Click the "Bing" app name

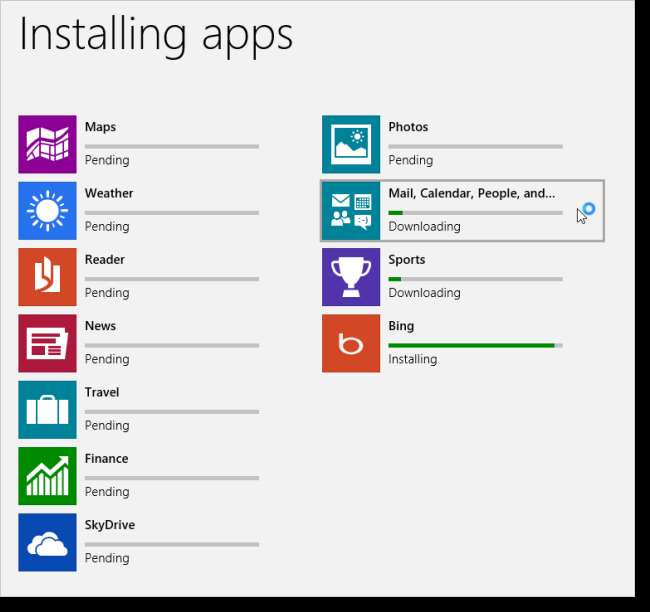coord(401,326)
